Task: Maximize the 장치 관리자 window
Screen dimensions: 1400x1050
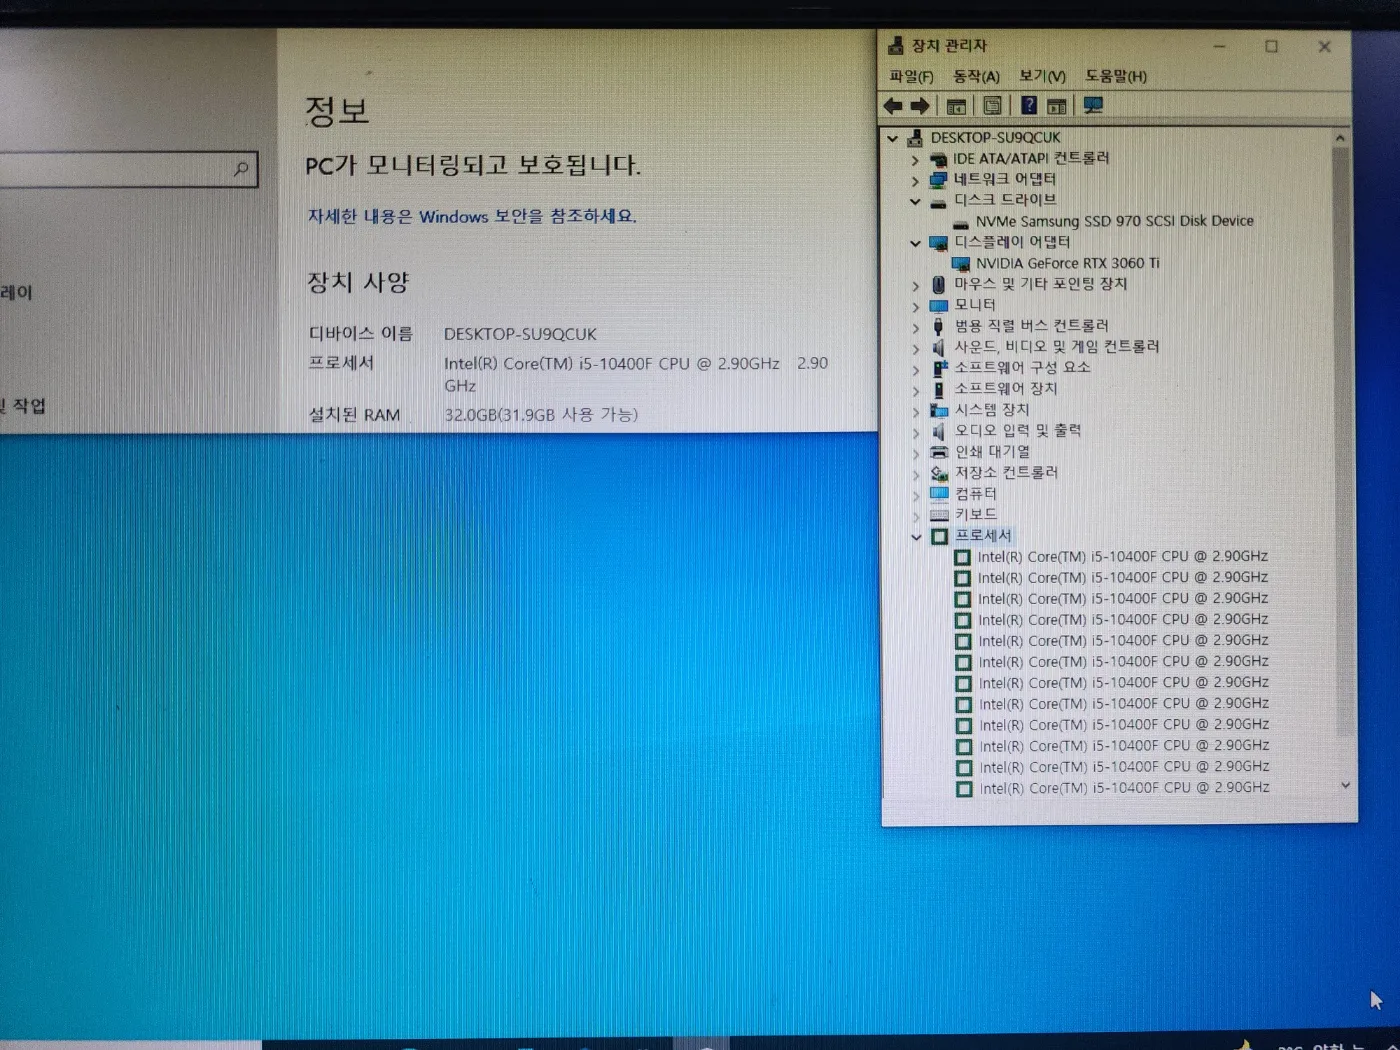Action: [1271, 46]
